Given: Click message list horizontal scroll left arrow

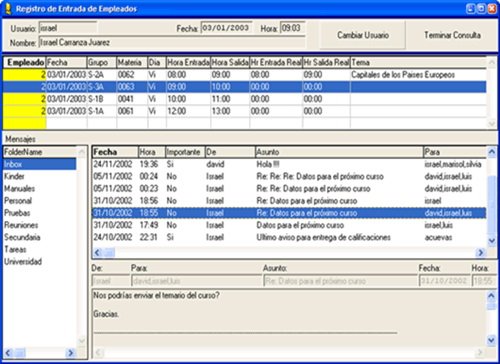Looking at the screenshot, I should [x=97, y=253].
